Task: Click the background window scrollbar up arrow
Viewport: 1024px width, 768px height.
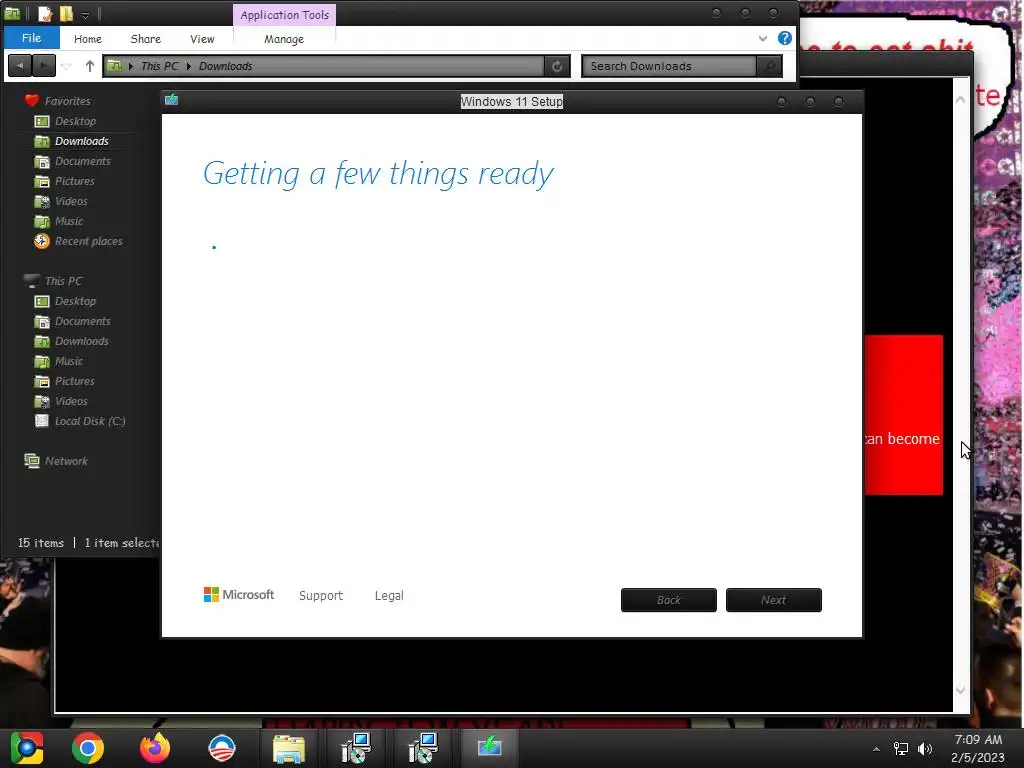Action: click(x=961, y=99)
